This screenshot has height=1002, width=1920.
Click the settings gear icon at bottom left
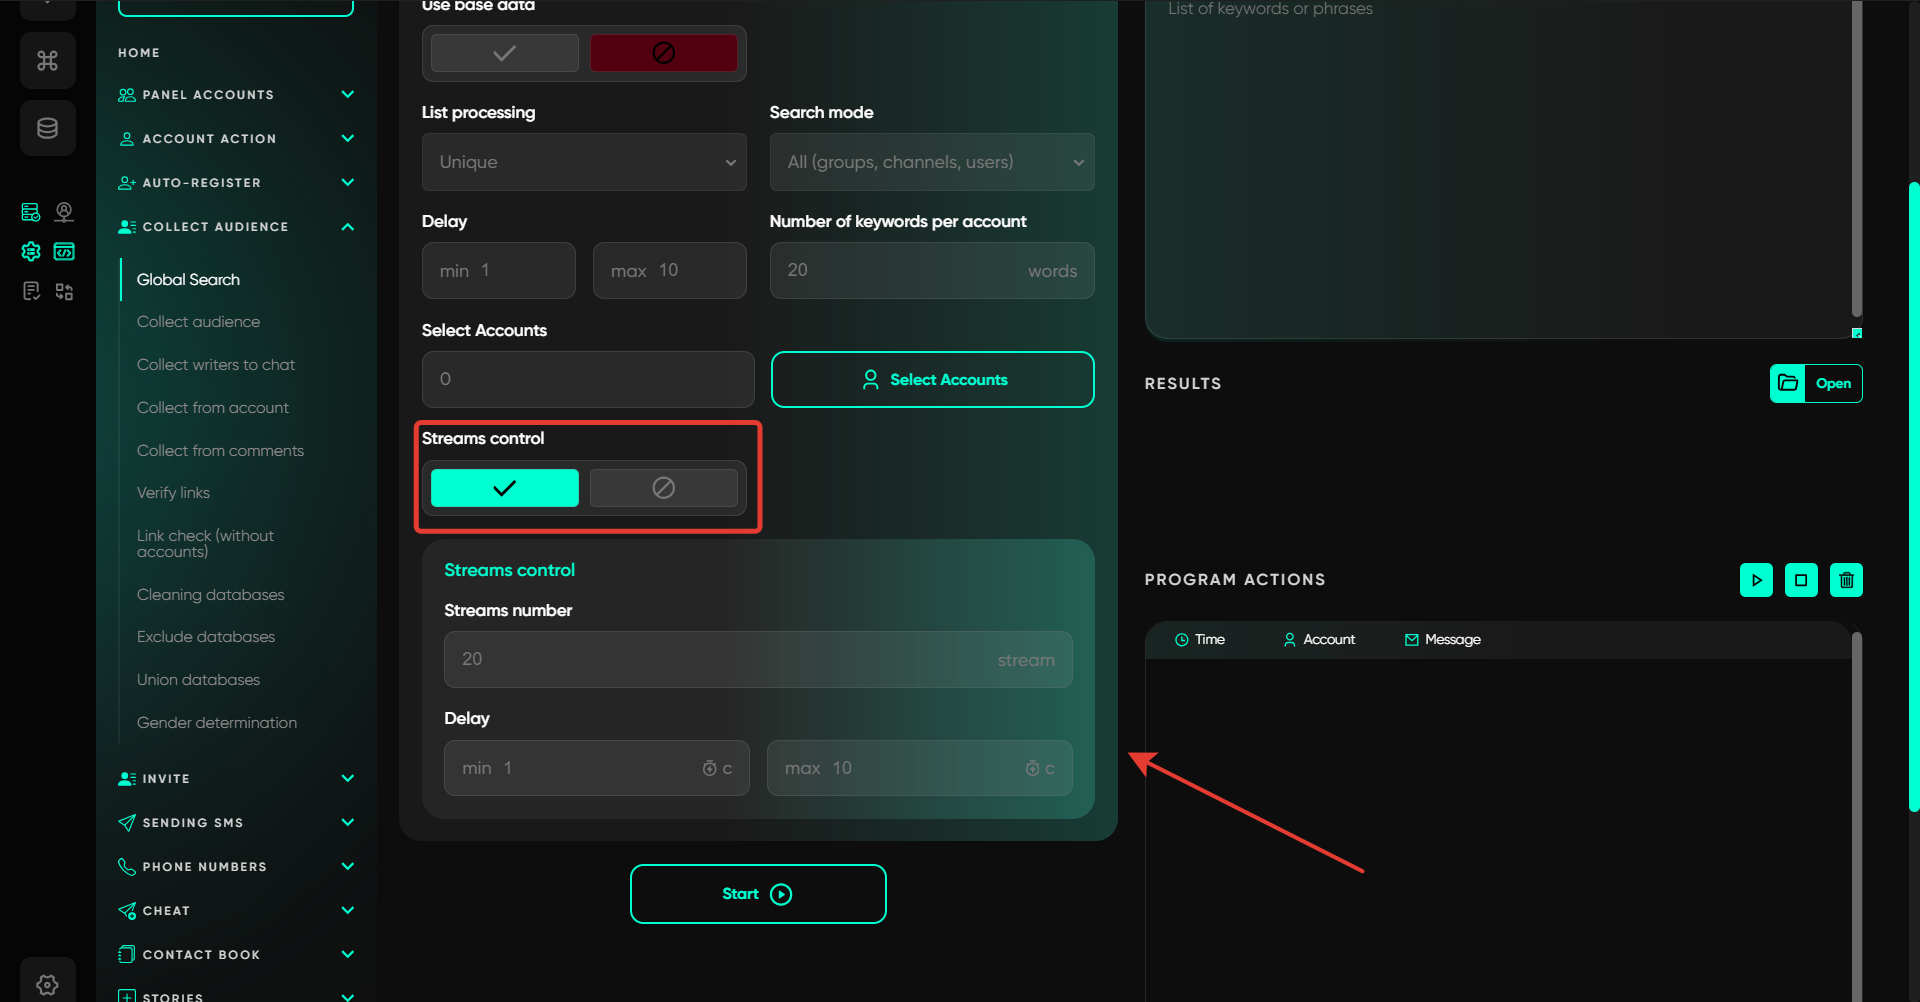pyautogui.click(x=47, y=984)
